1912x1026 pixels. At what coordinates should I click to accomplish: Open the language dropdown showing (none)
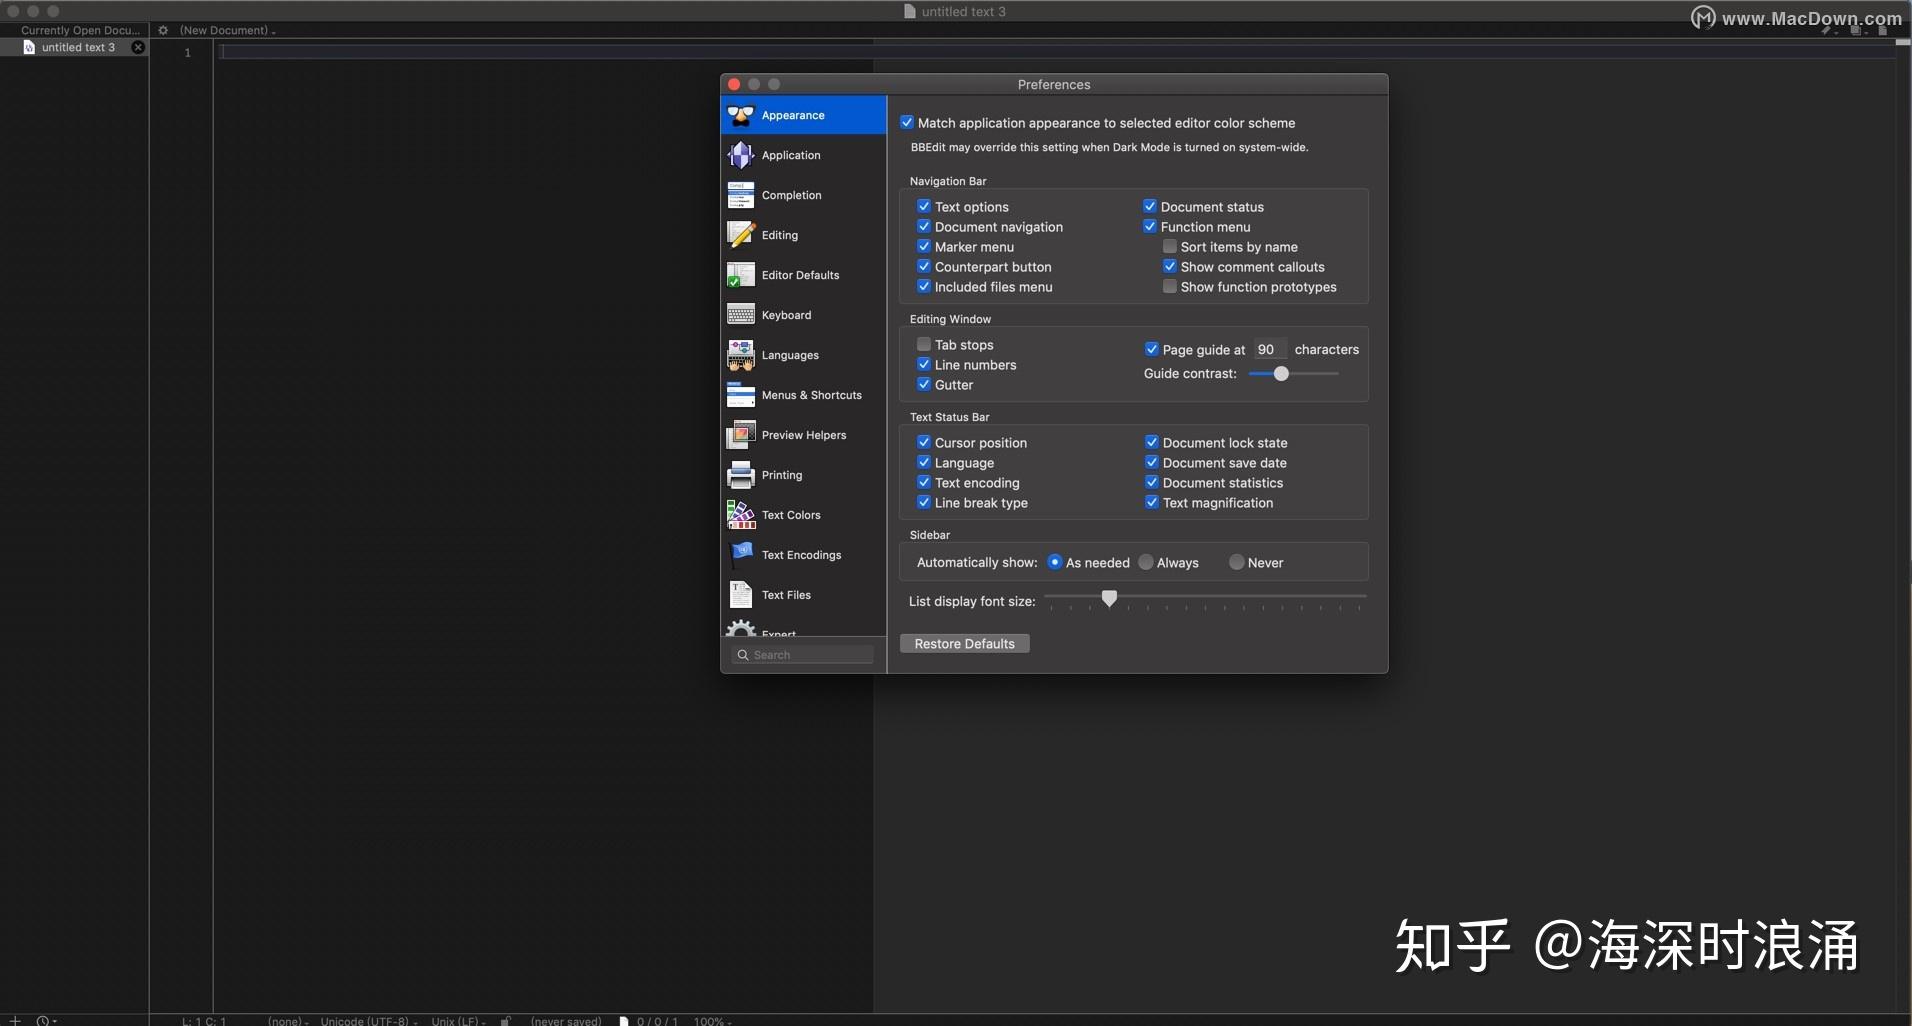click(289, 1020)
